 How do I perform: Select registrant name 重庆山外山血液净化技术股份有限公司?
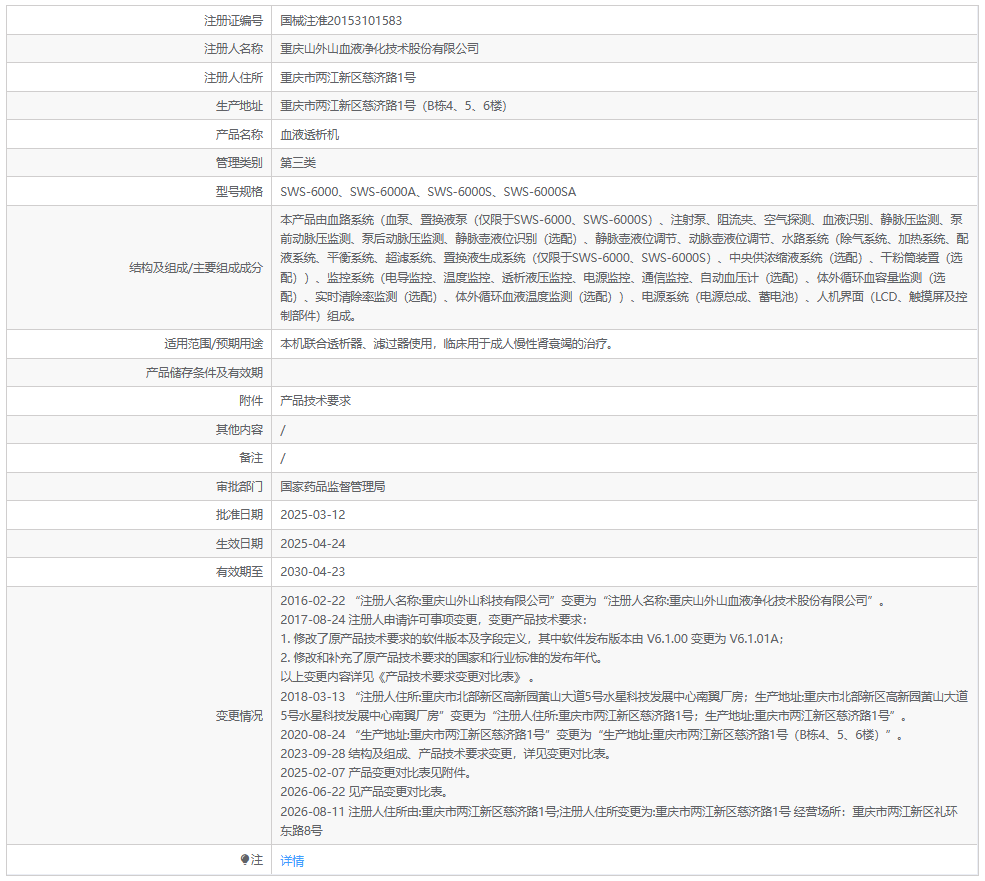point(379,49)
